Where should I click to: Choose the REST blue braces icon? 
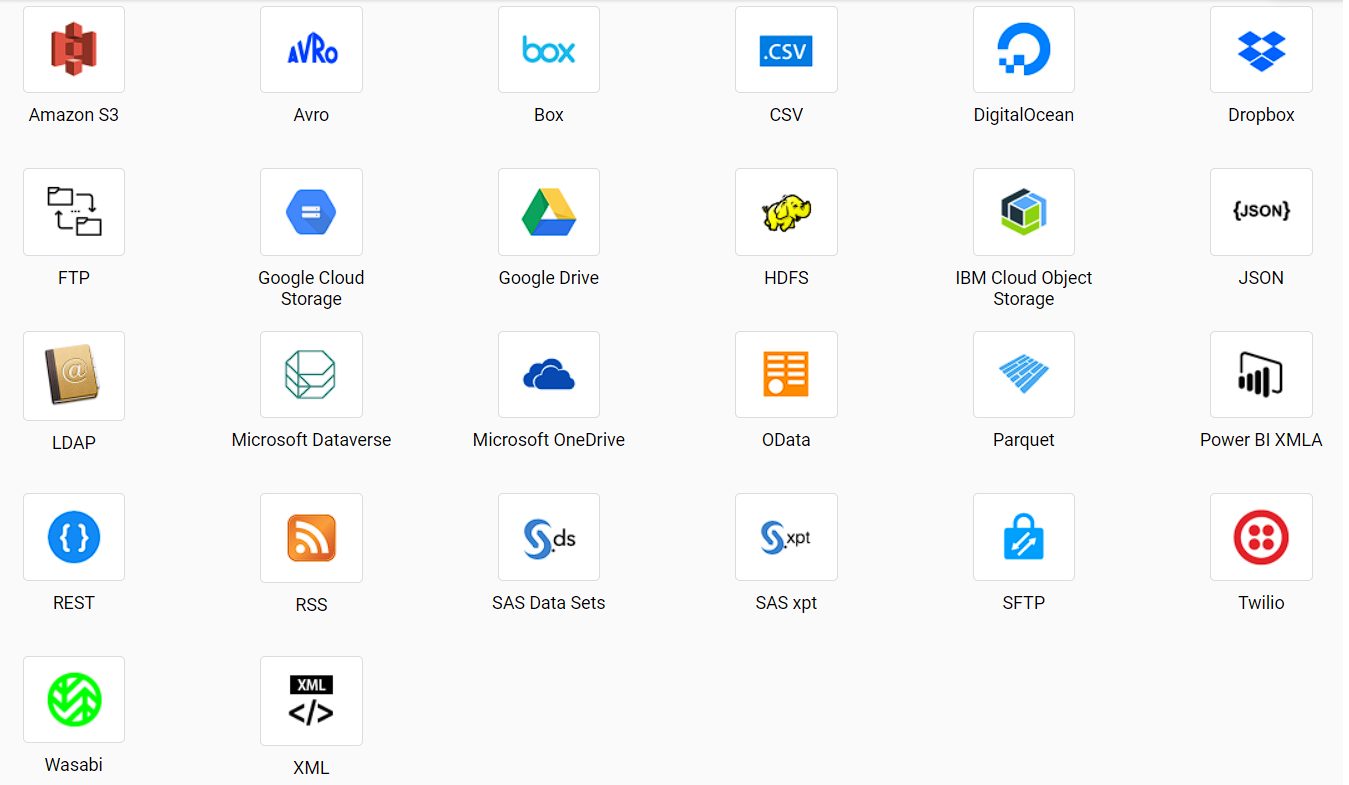tap(74, 537)
